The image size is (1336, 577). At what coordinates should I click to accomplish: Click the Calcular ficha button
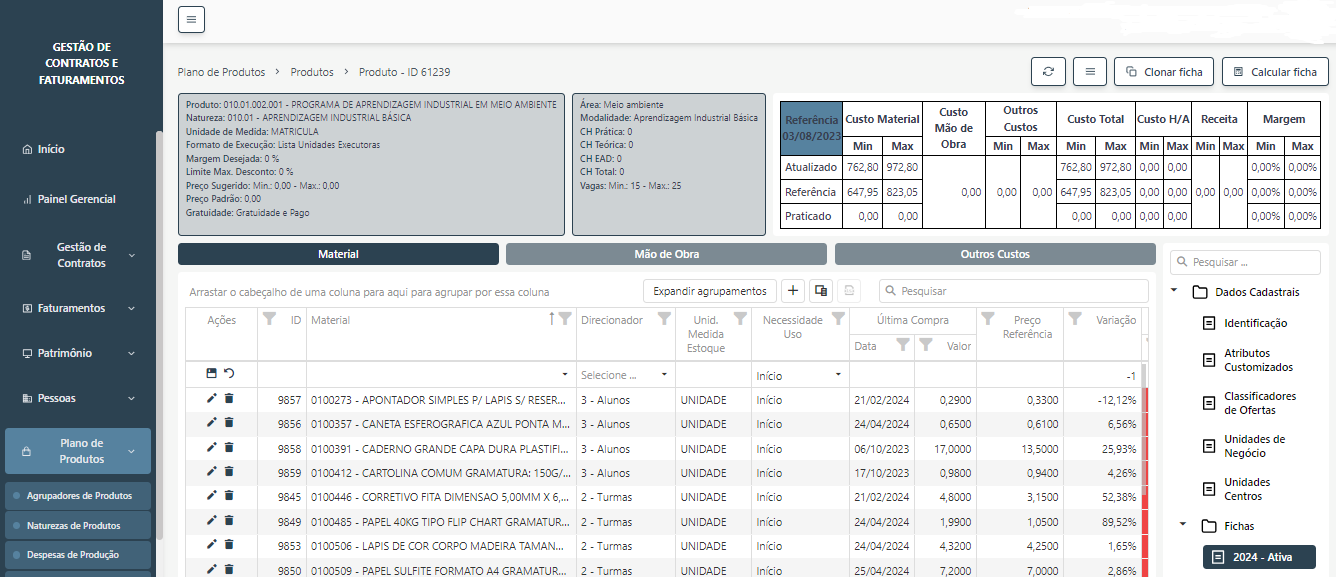1275,72
